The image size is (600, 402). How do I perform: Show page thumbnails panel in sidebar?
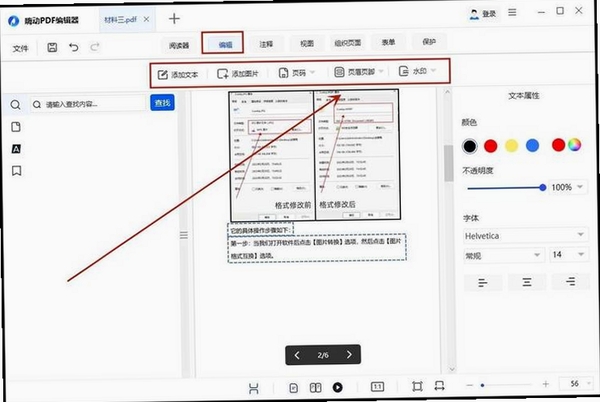coord(16,127)
